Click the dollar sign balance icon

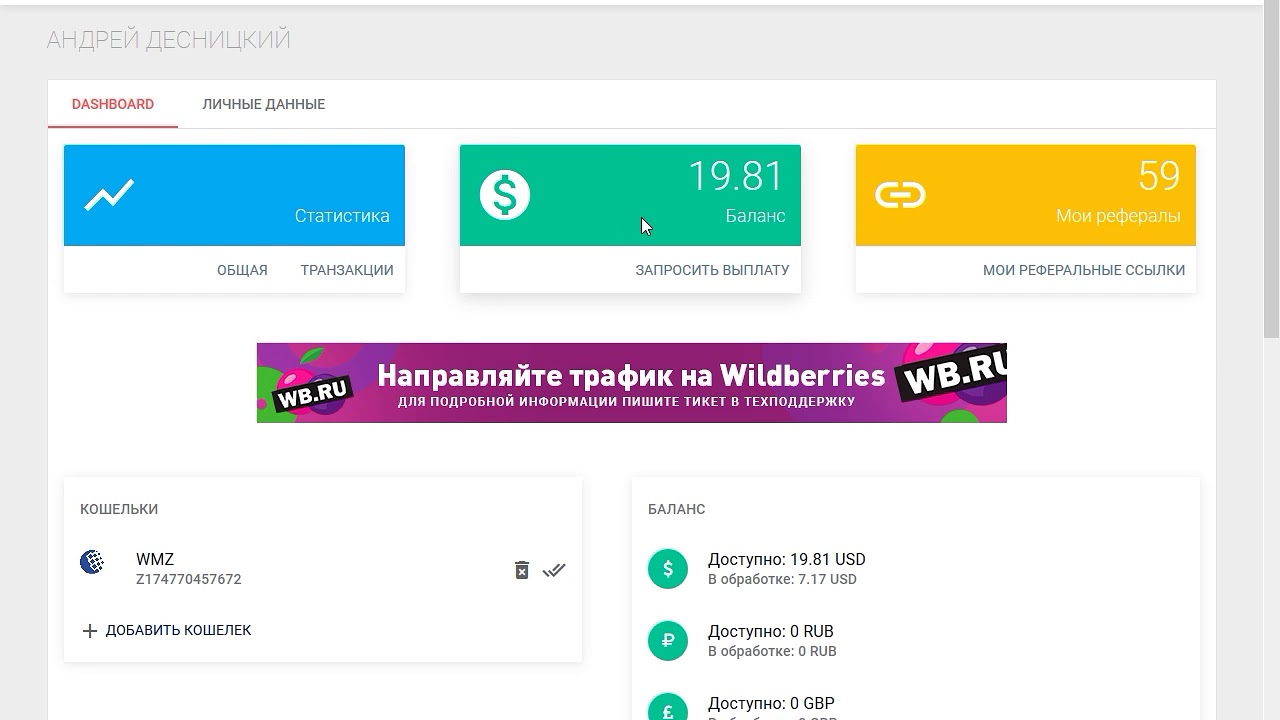click(x=504, y=195)
